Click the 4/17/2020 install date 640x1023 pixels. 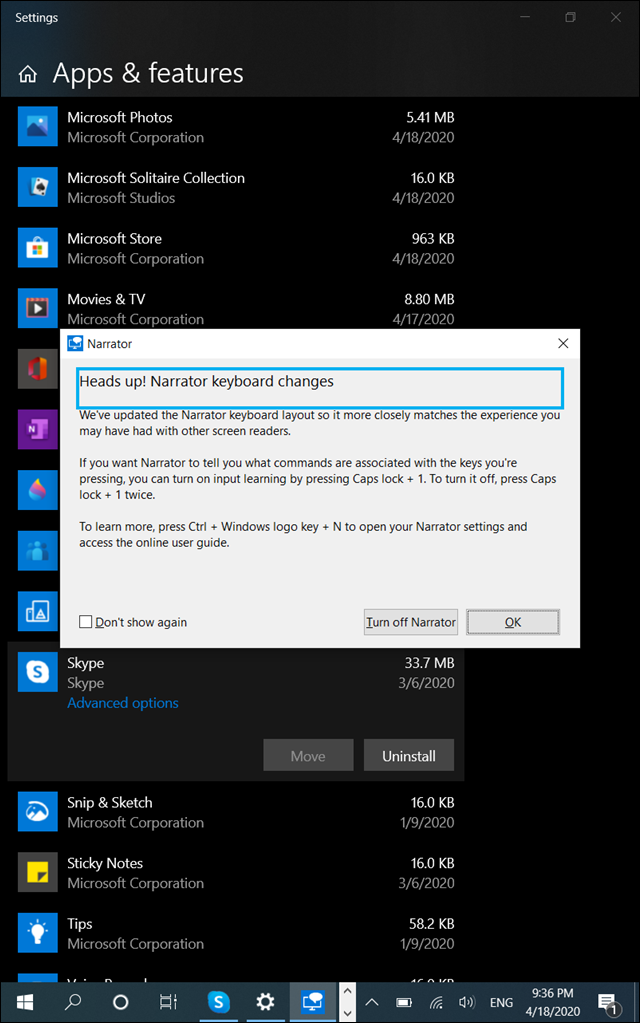tap(423, 319)
